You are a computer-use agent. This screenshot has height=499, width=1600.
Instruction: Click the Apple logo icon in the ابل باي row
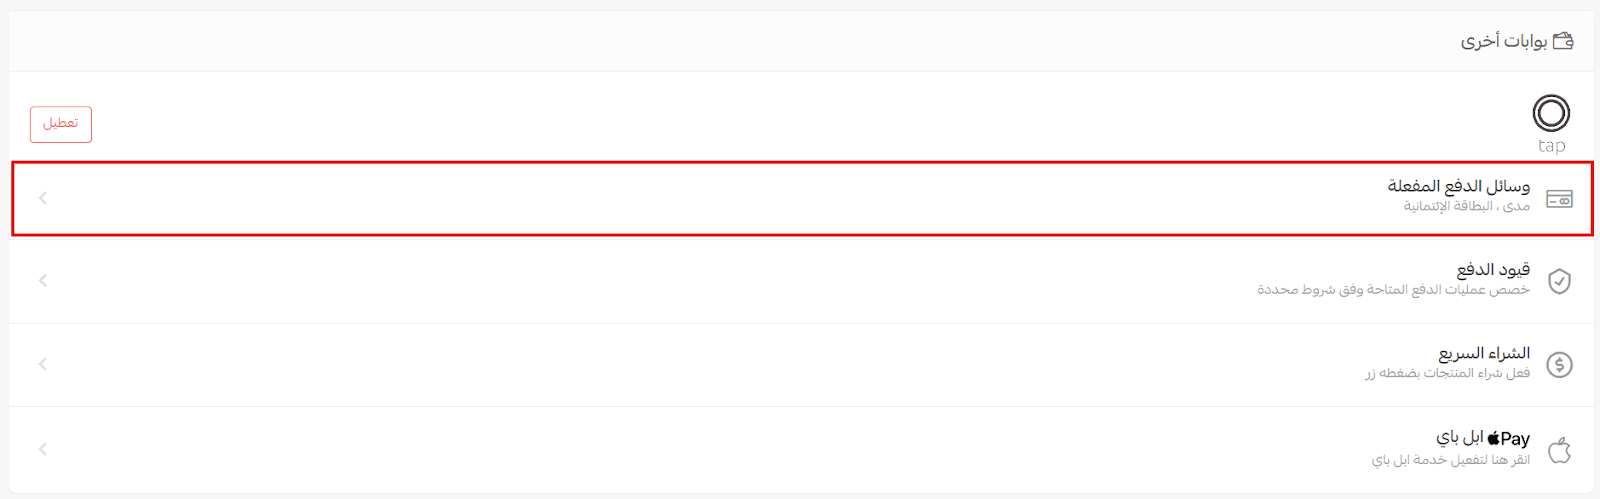pos(1559,450)
